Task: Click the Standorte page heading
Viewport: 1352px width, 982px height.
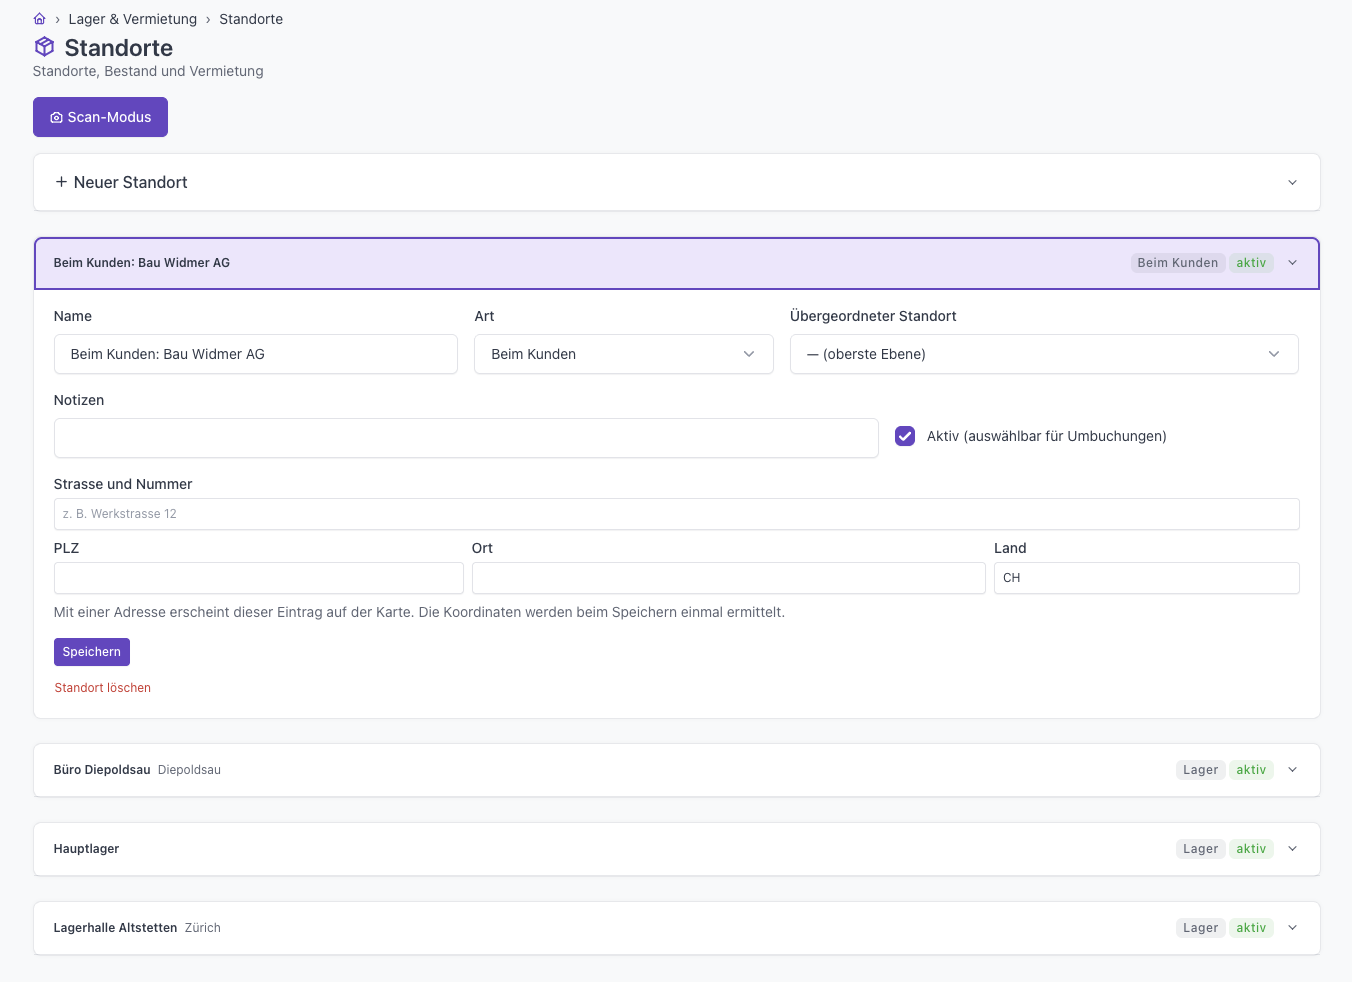Action: point(119,48)
